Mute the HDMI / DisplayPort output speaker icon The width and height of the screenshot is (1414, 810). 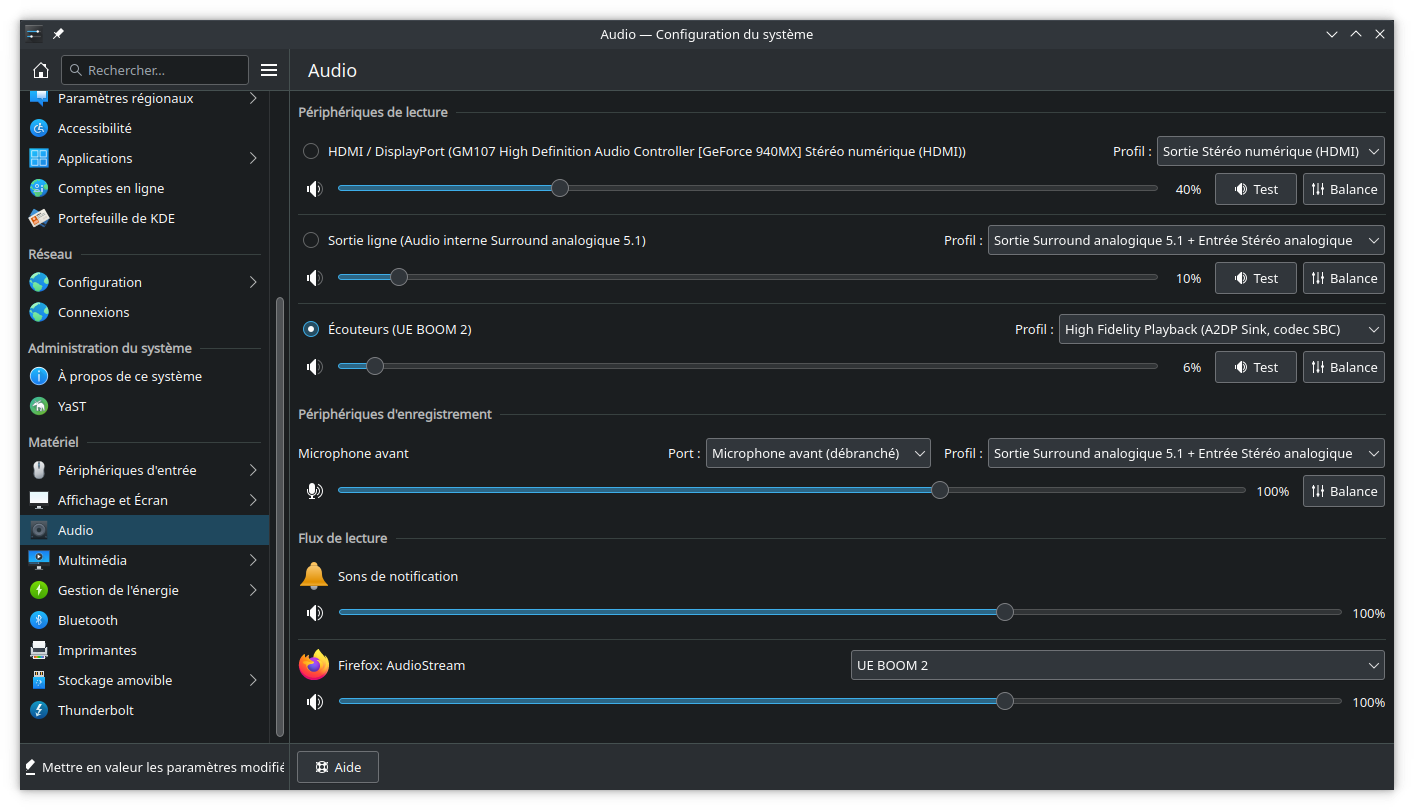click(x=315, y=189)
